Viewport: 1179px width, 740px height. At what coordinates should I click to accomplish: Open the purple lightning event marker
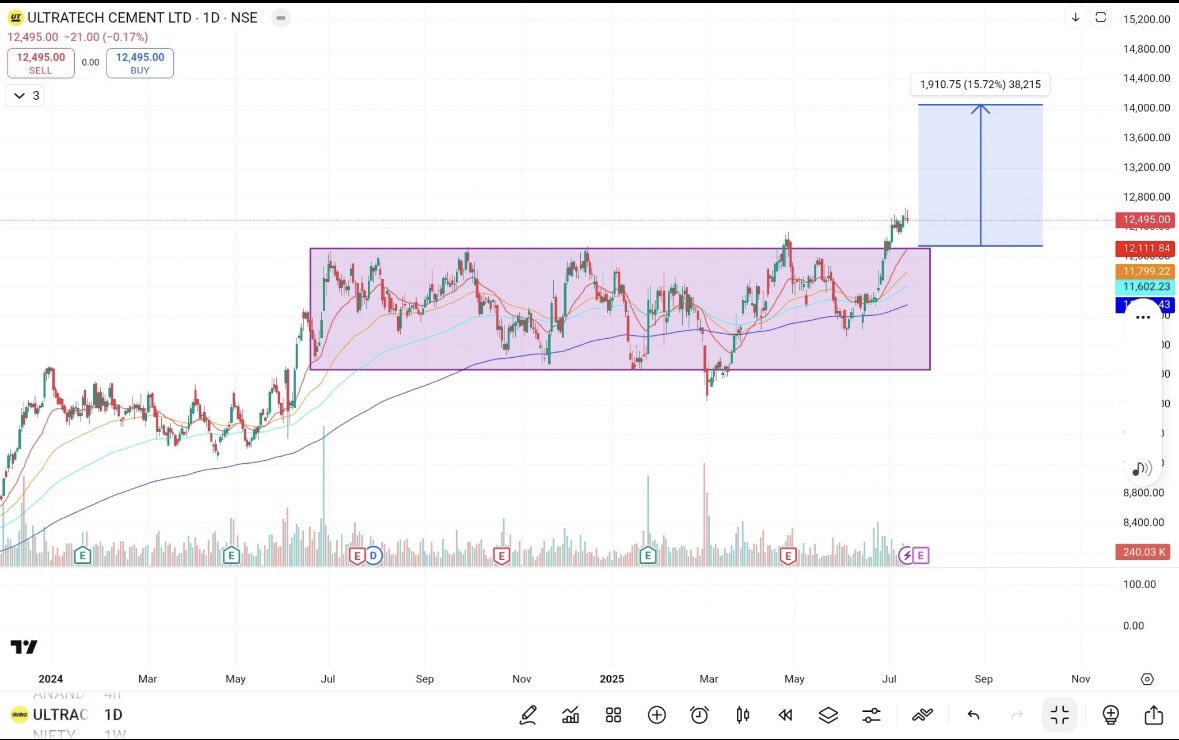click(906, 556)
